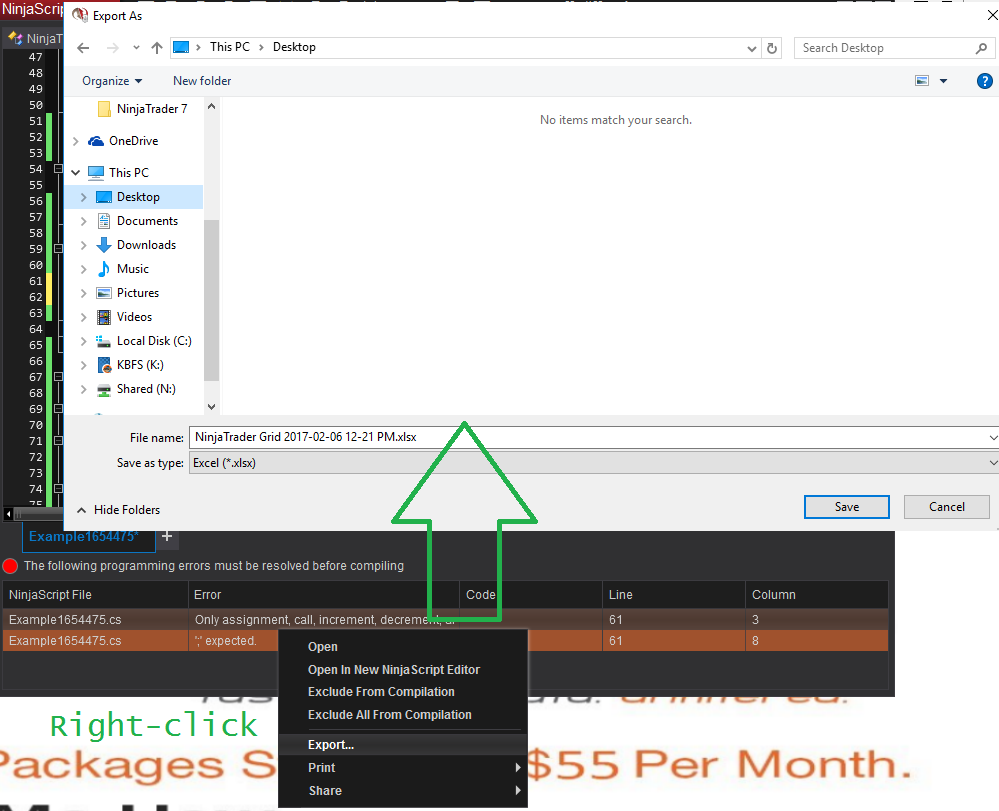
Task: Expand the OneDrive node
Action: coord(76,141)
